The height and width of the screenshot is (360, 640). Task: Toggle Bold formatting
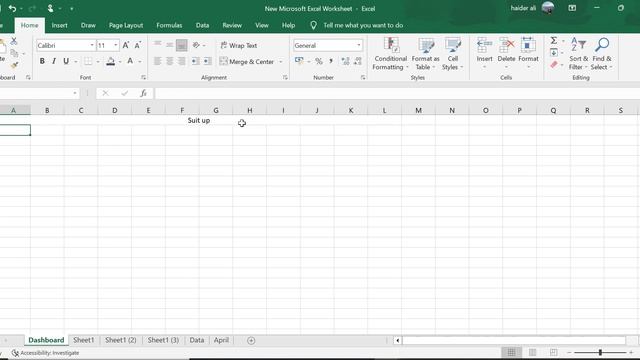point(42,61)
